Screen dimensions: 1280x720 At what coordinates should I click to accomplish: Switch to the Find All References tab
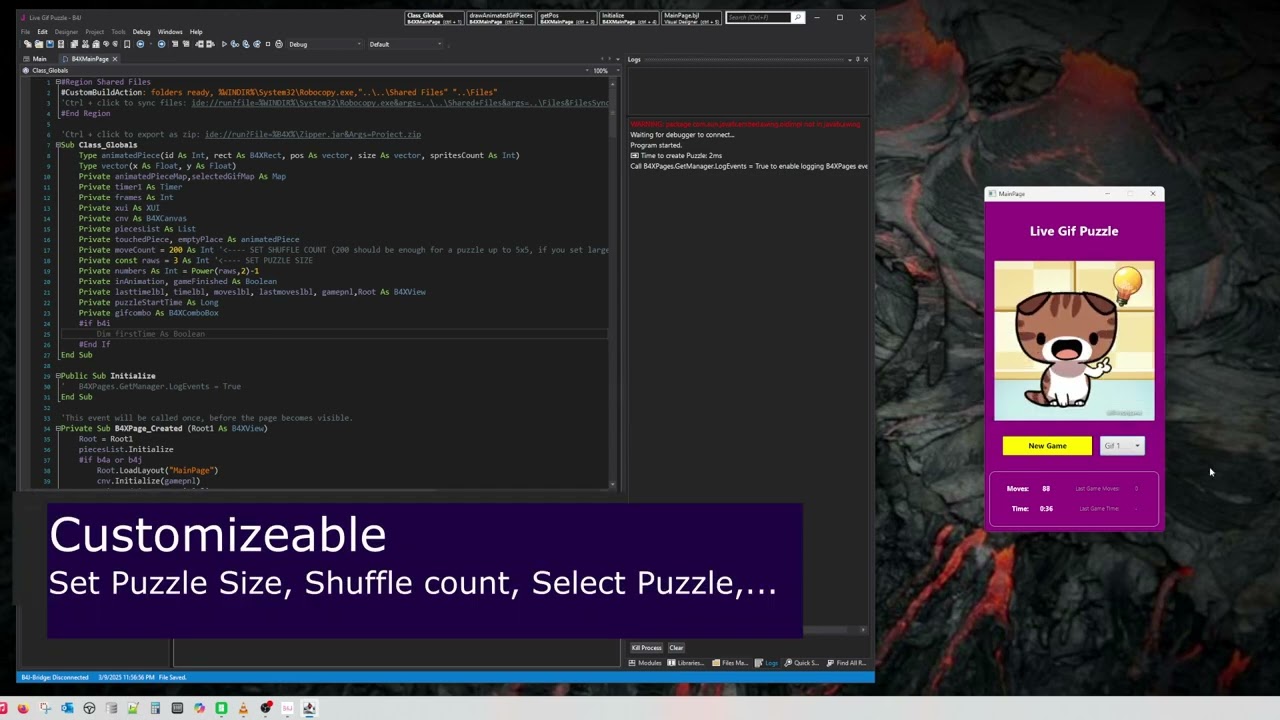point(846,663)
